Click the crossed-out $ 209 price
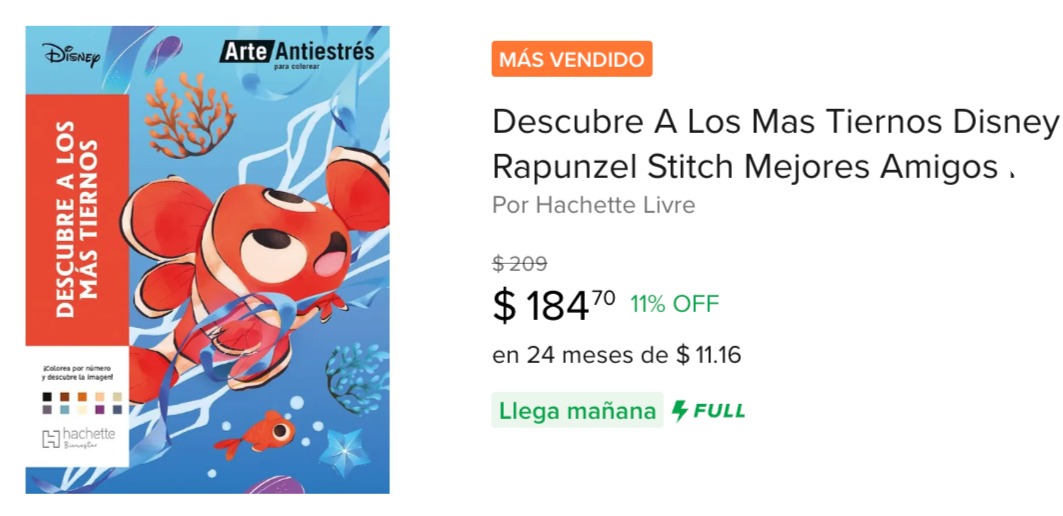 pyautogui.click(x=520, y=264)
